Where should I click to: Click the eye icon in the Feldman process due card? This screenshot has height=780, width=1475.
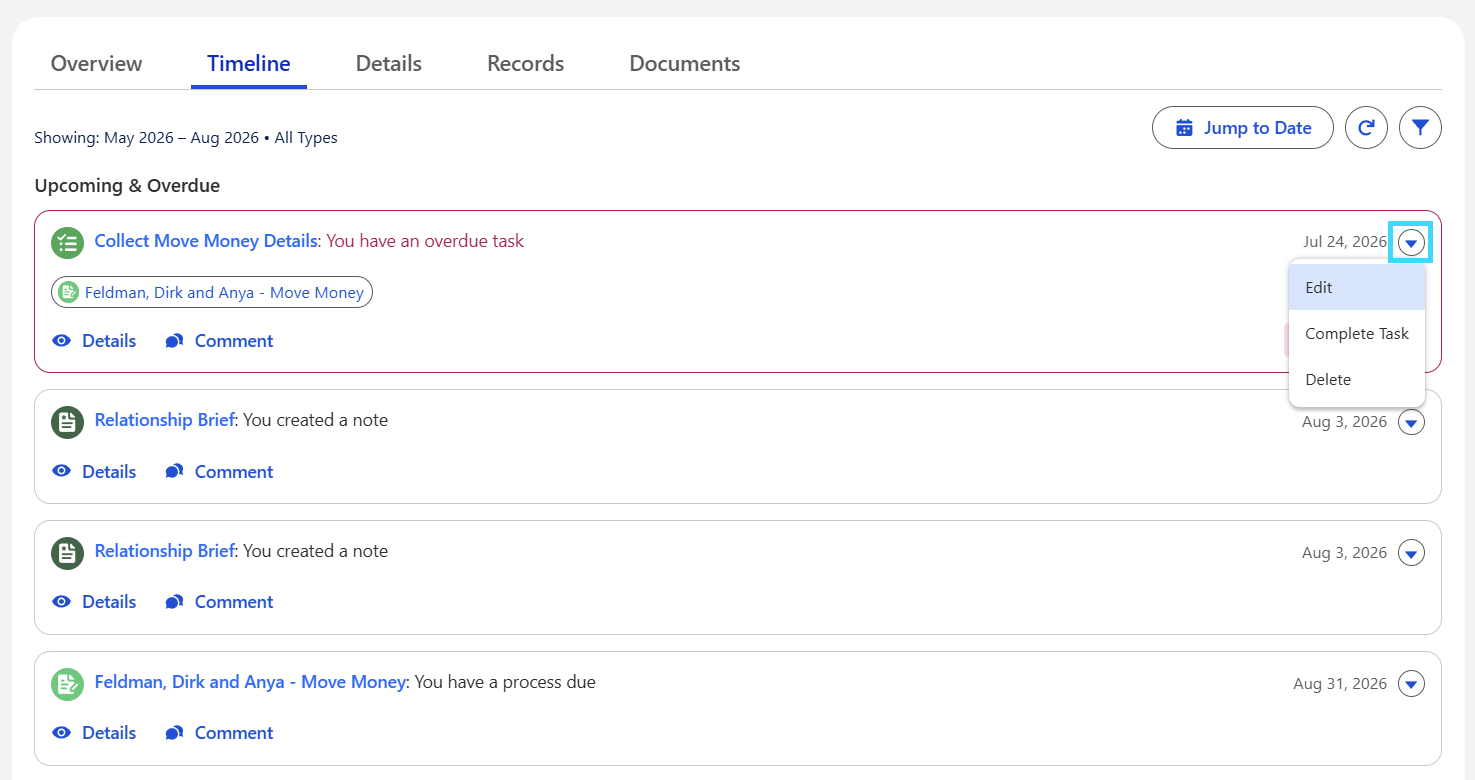tap(62, 733)
